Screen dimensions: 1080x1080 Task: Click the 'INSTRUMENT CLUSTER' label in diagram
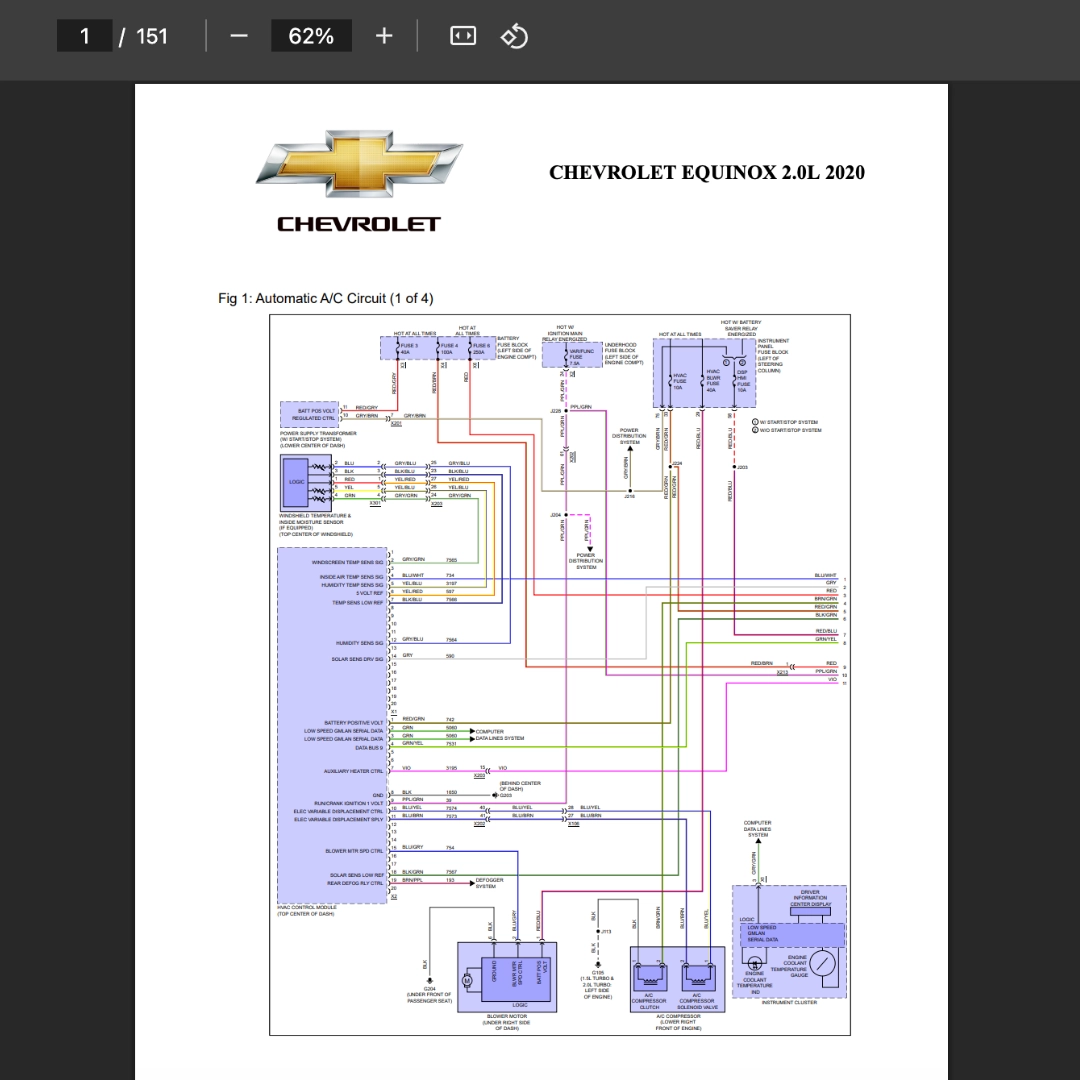789,1002
